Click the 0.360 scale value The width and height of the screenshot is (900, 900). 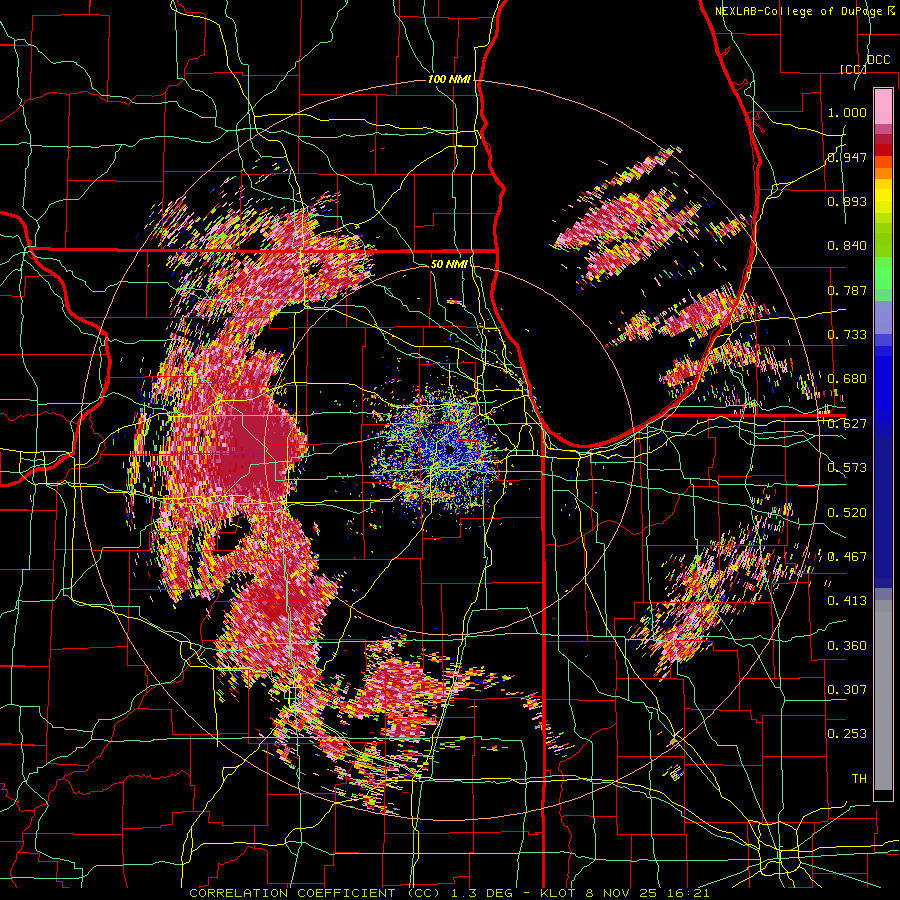point(847,646)
